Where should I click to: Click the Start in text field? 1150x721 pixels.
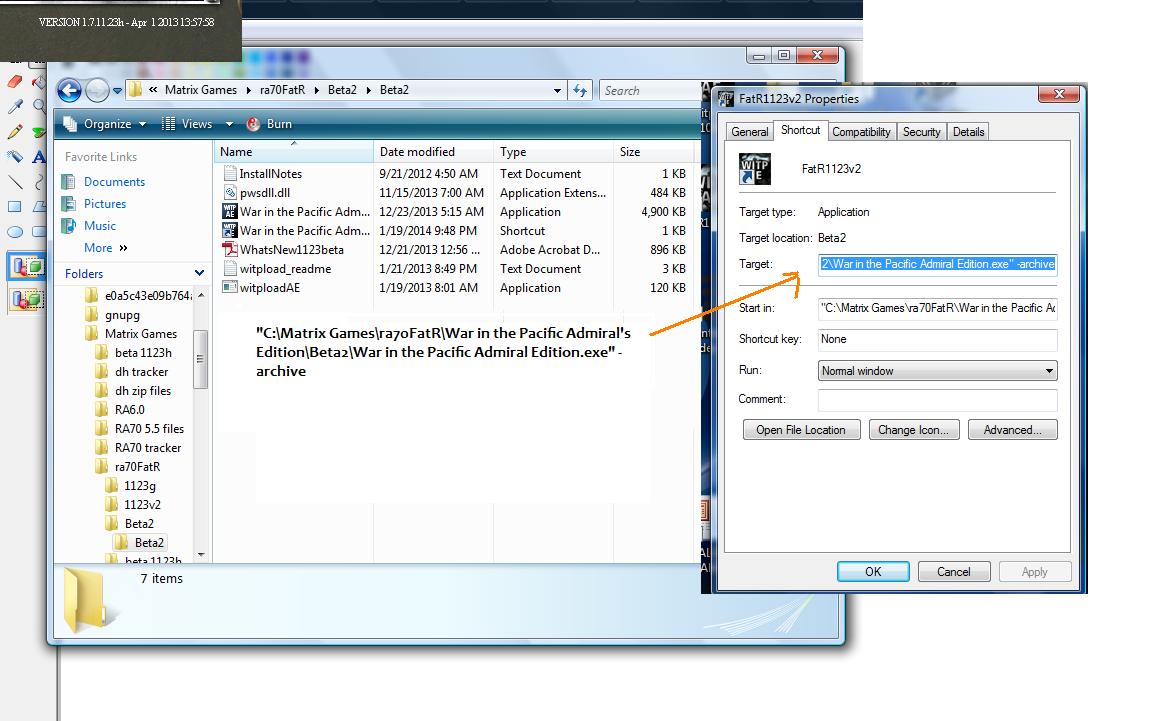coord(937,308)
